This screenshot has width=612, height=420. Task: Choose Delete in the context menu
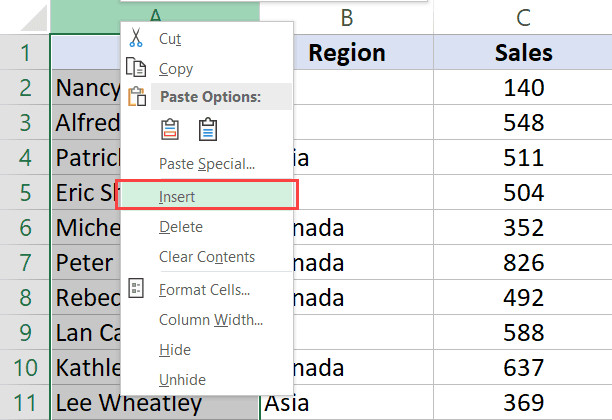(x=181, y=227)
